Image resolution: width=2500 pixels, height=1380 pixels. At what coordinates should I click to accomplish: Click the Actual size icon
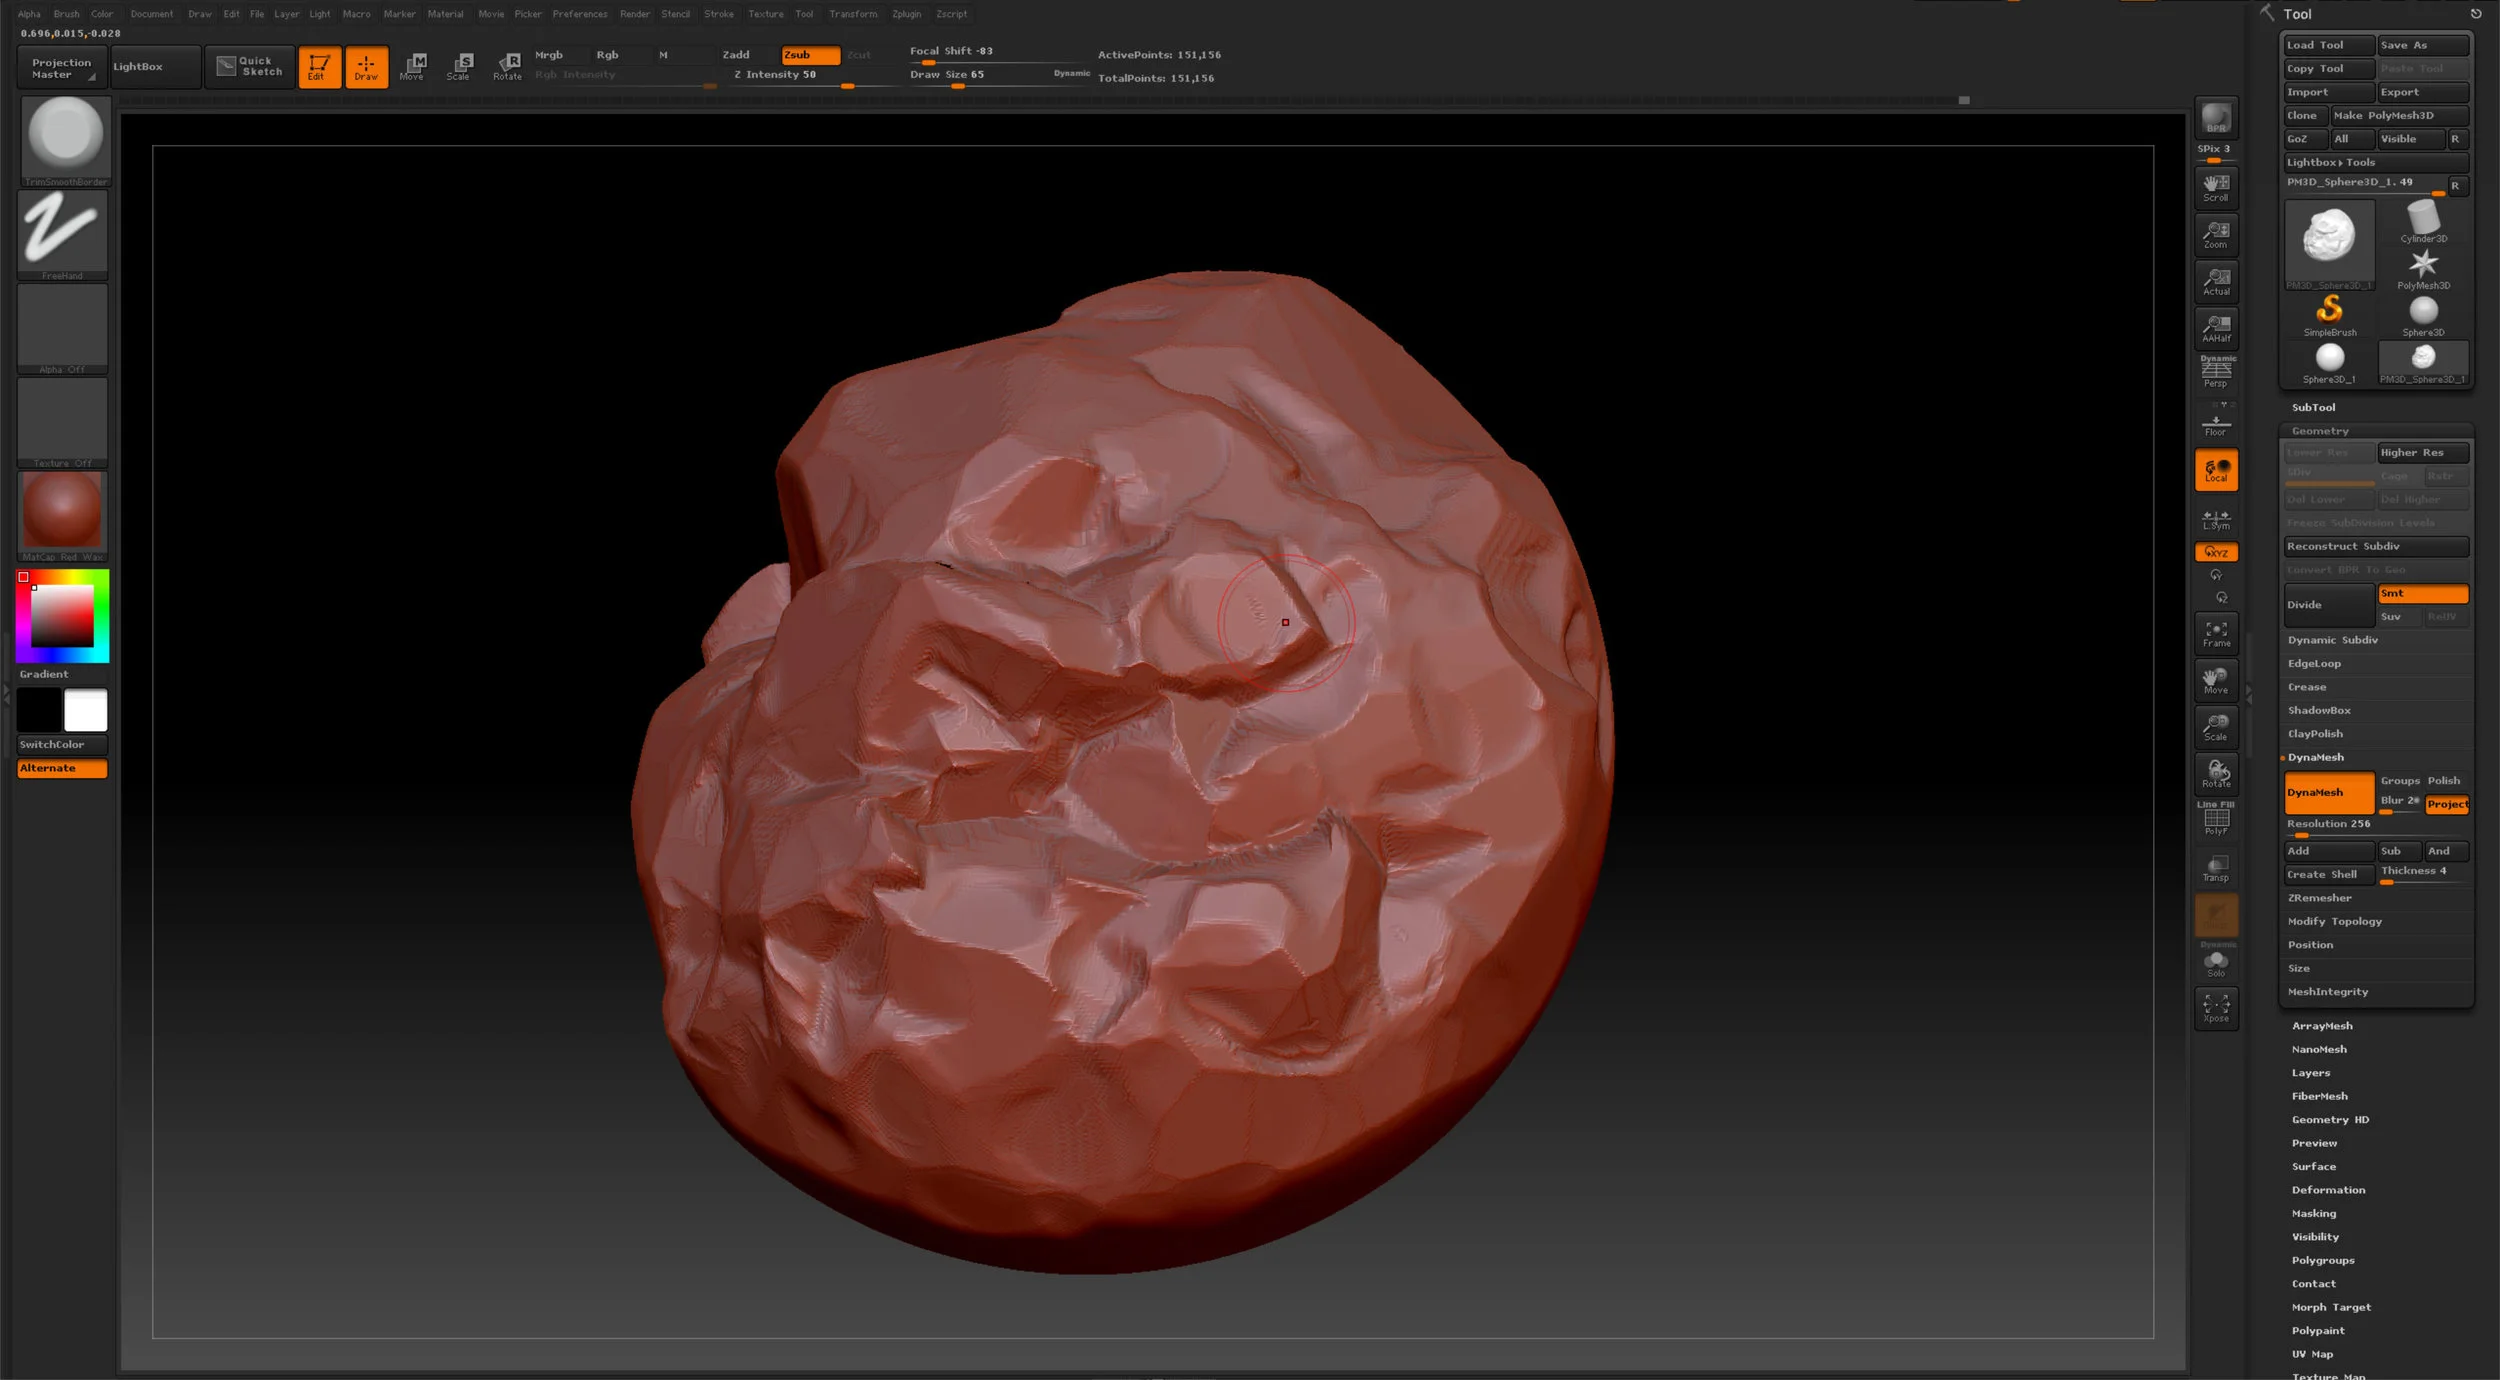pyautogui.click(x=2216, y=282)
